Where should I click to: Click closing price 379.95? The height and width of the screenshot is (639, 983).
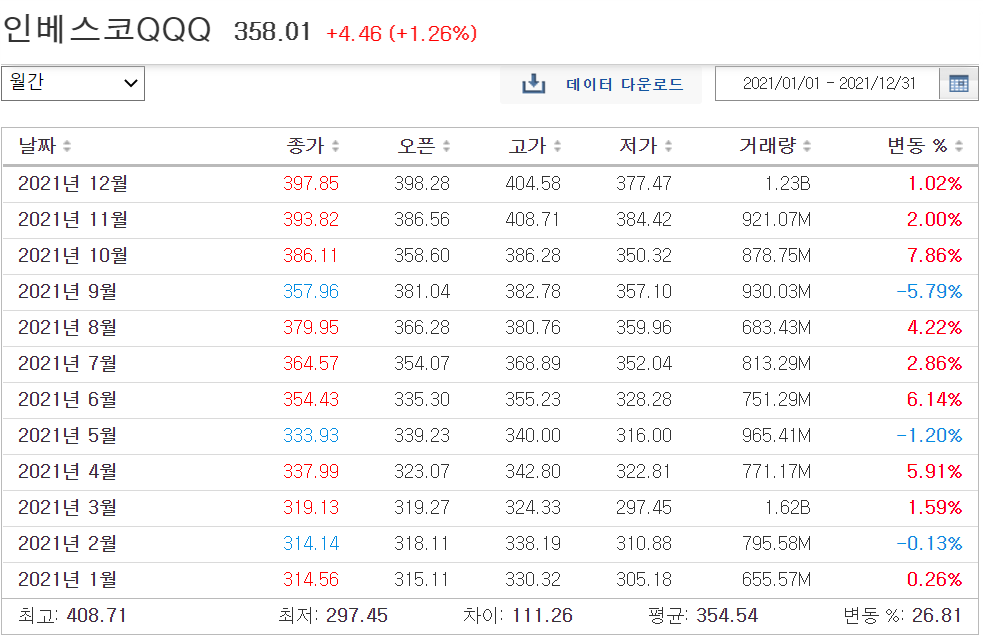click(x=311, y=327)
